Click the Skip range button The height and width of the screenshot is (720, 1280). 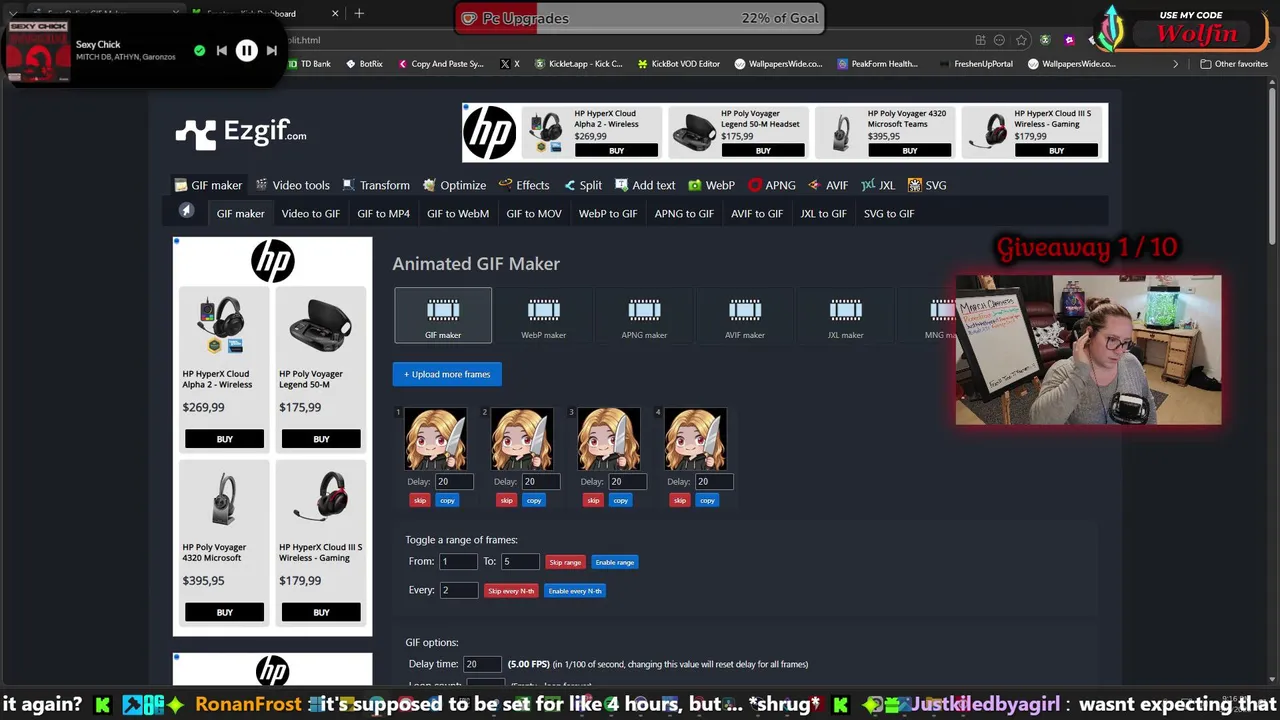[565, 562]
